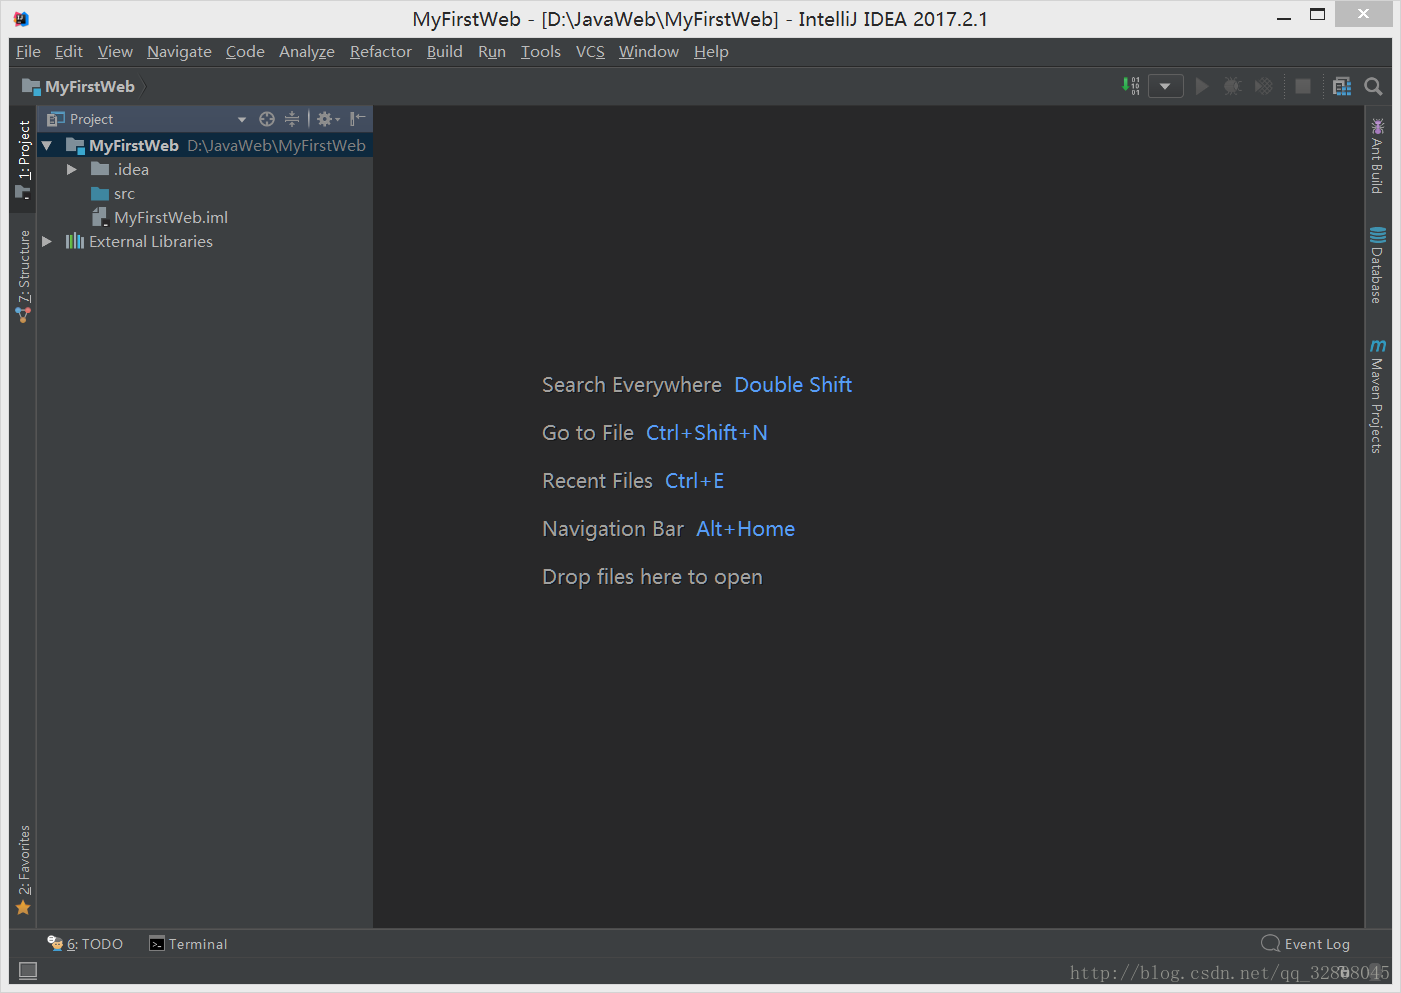This screenshot has width=1401, height=993.
Task: Open the Analyze menu
Action: point(307,51)
